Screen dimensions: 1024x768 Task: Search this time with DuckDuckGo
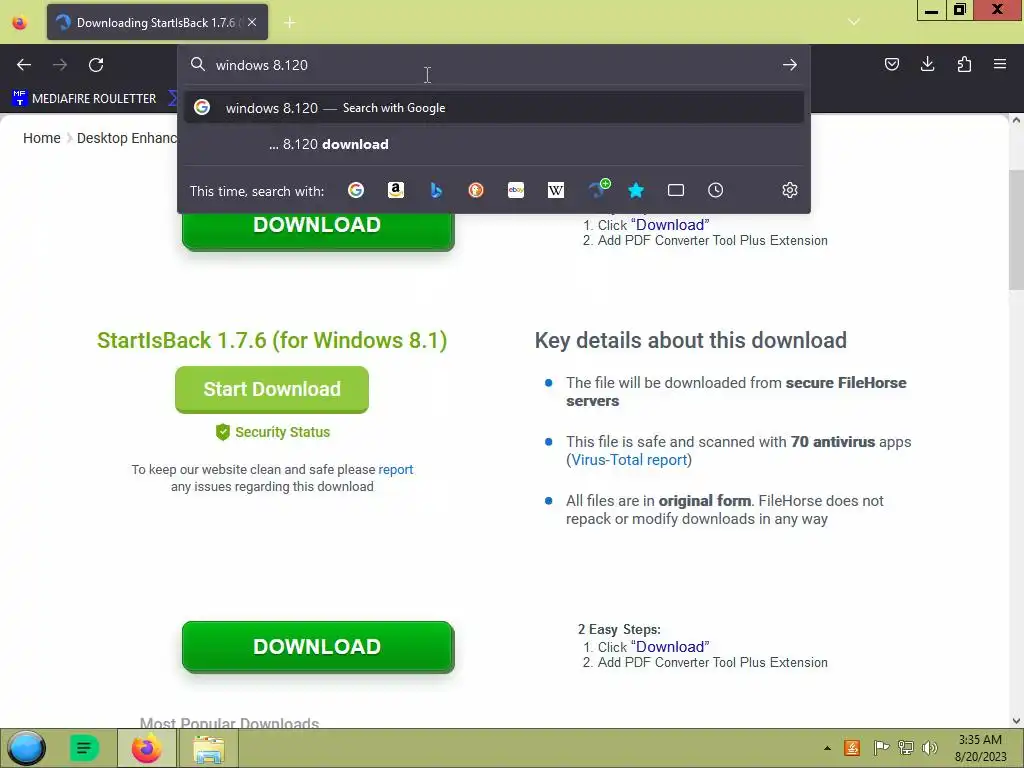click(x=476, y=190)
